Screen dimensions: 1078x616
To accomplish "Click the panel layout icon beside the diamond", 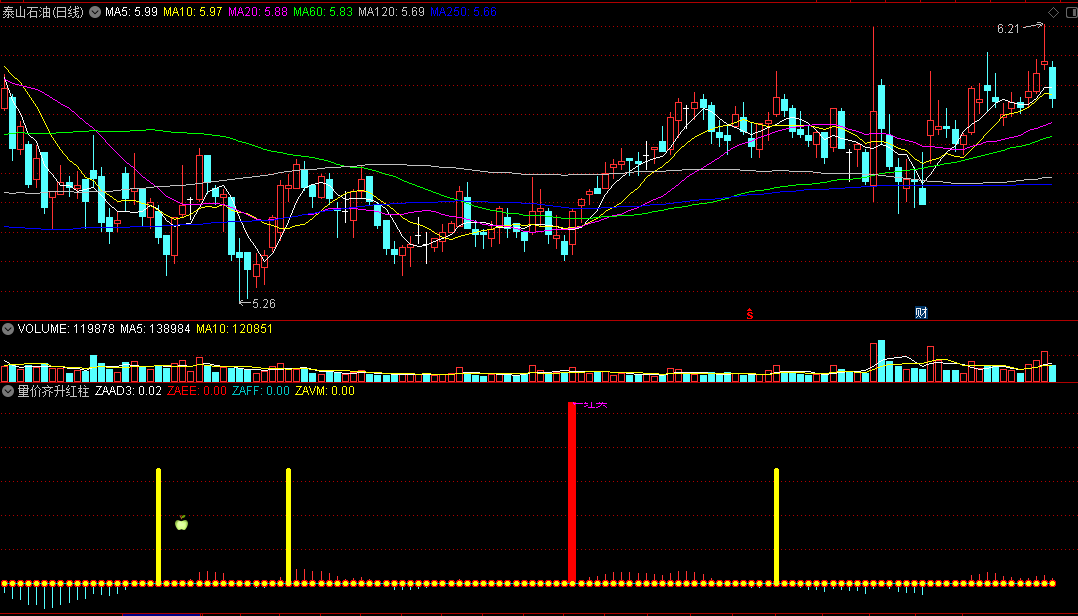I will [1072, 12].
